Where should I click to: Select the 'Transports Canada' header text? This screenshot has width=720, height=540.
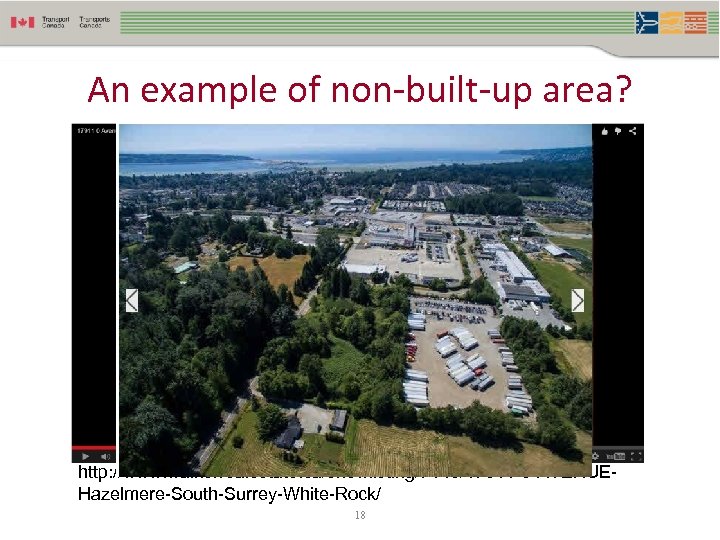tap(95, 22)
